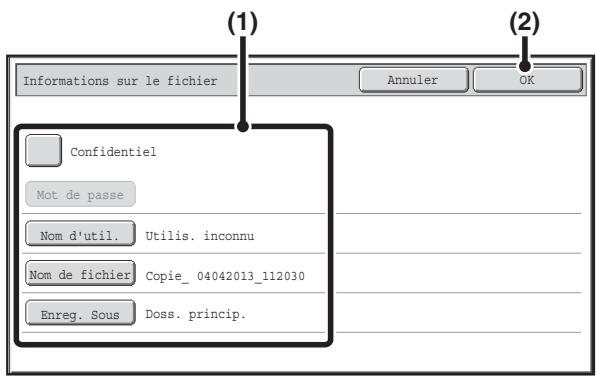Click the Informations sur le fichier title

(x=120, y=81)
